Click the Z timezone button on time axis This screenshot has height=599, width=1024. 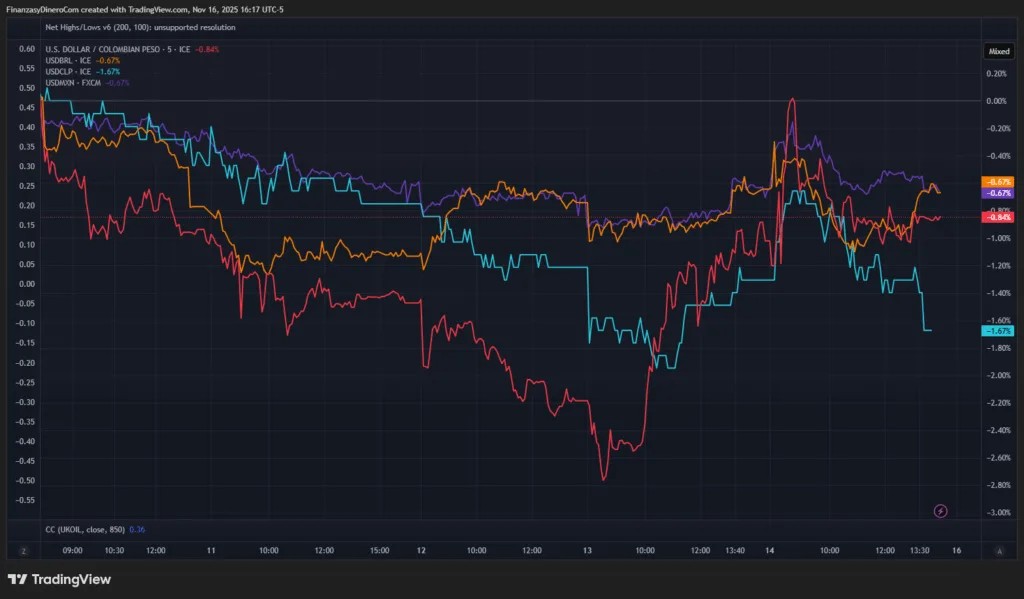(22, 551)
